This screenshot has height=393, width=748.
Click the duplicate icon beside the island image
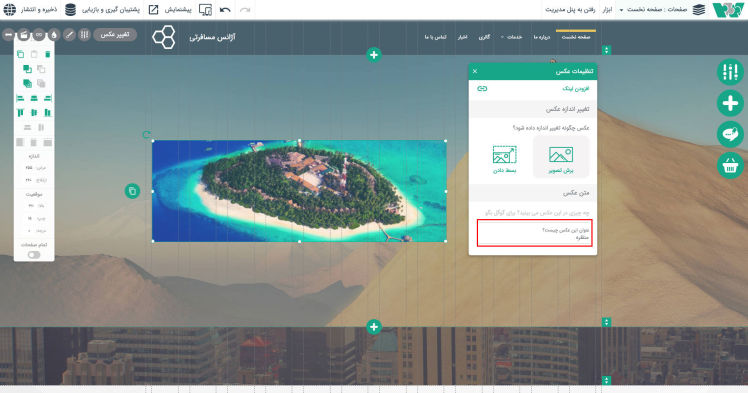coord(132,191)
